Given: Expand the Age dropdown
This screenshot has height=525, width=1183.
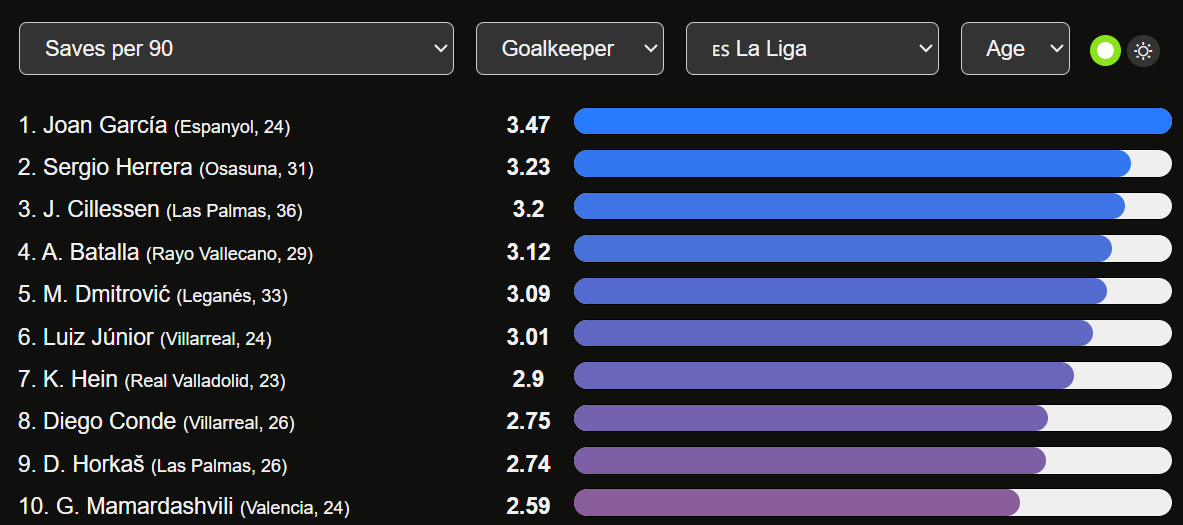Looking at the screenshot, I should click(1015, 48).
